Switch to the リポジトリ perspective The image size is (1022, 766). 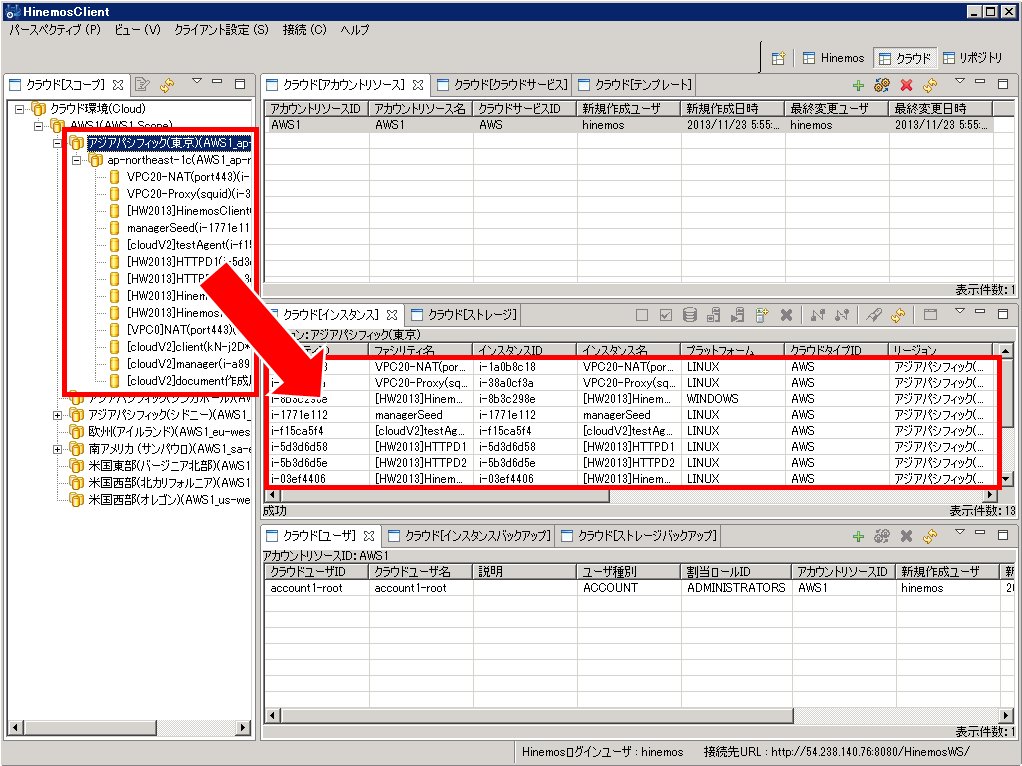(x=972, y=58)
